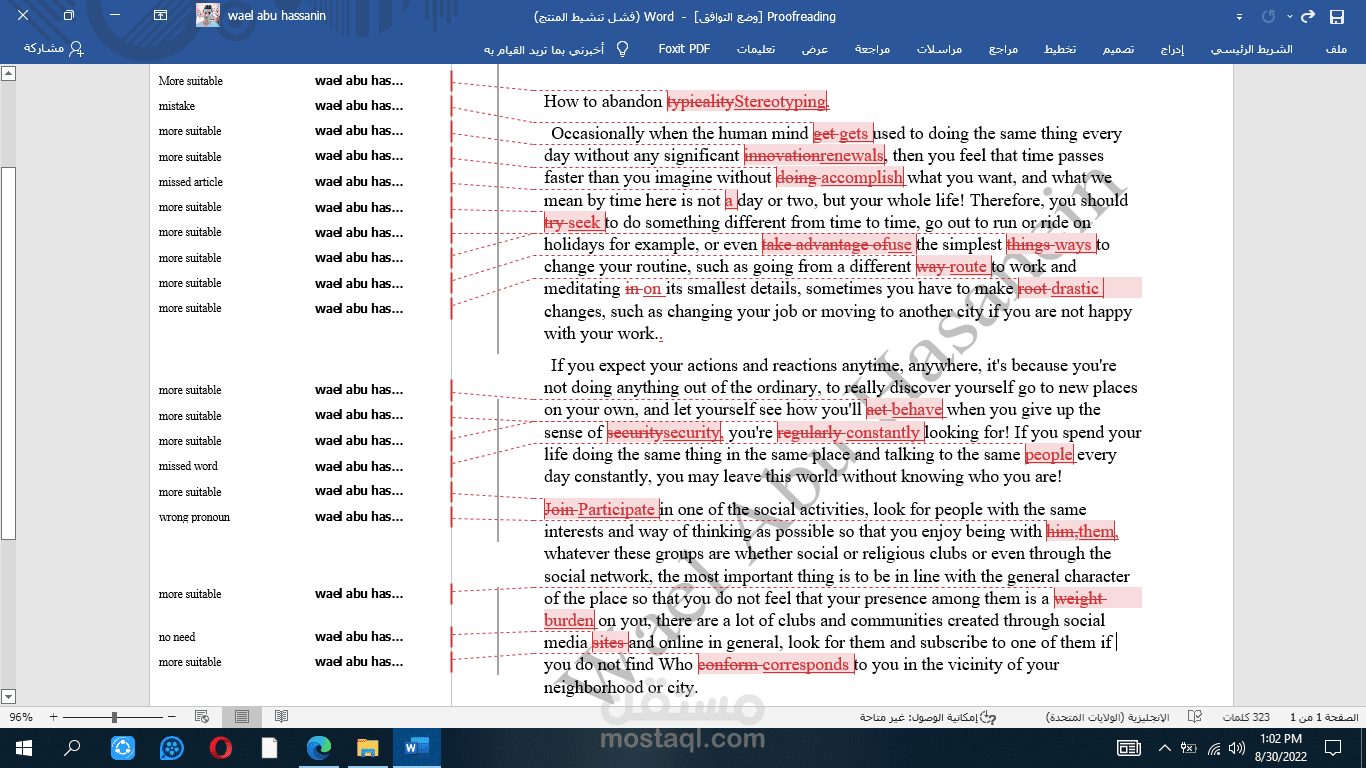Select the 'wrong pronoun' comment
This screenshot has width=1366, height=768.
(194, 518)
